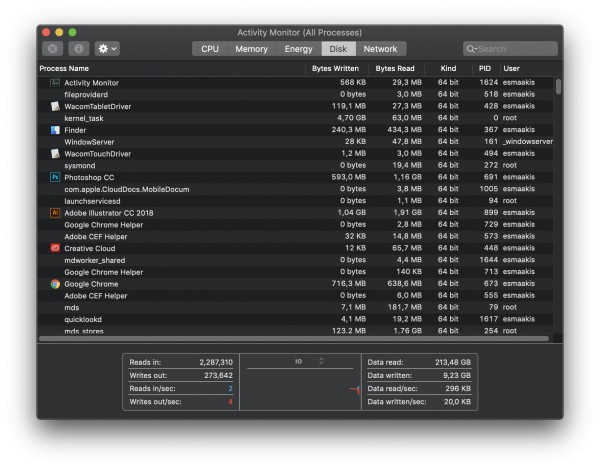Click the 1,91 GB bytes read cell

click(408, 213)
